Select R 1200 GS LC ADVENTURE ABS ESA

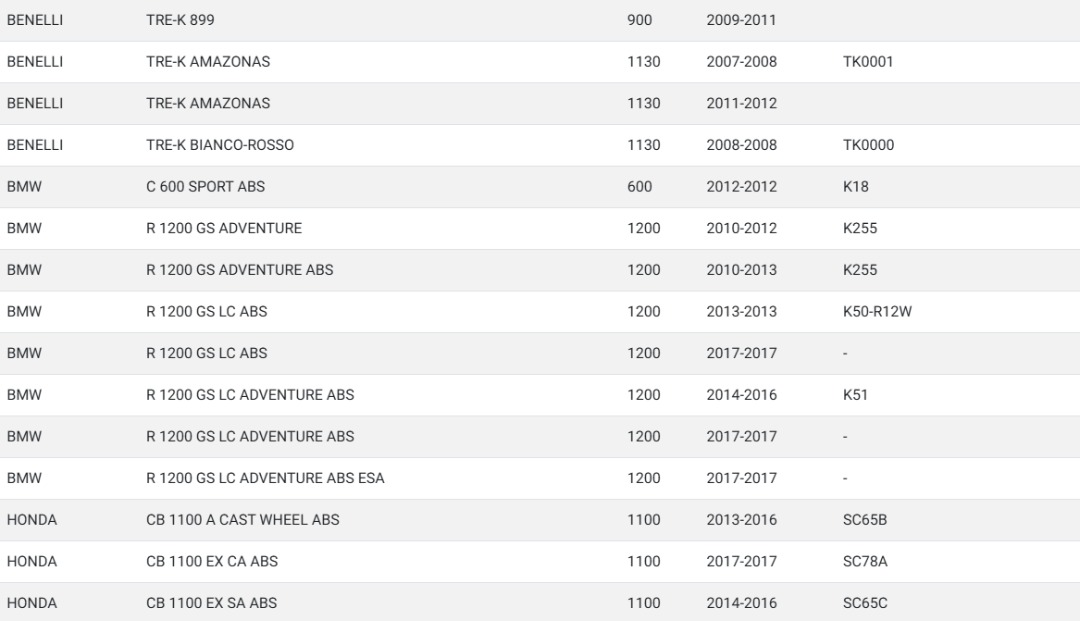coord(265,478)
